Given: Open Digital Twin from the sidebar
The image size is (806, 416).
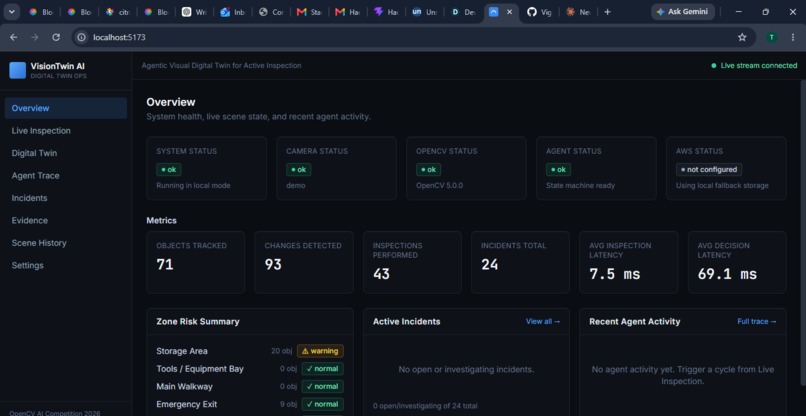Looking at the screenshot, I should pos(66,153).
